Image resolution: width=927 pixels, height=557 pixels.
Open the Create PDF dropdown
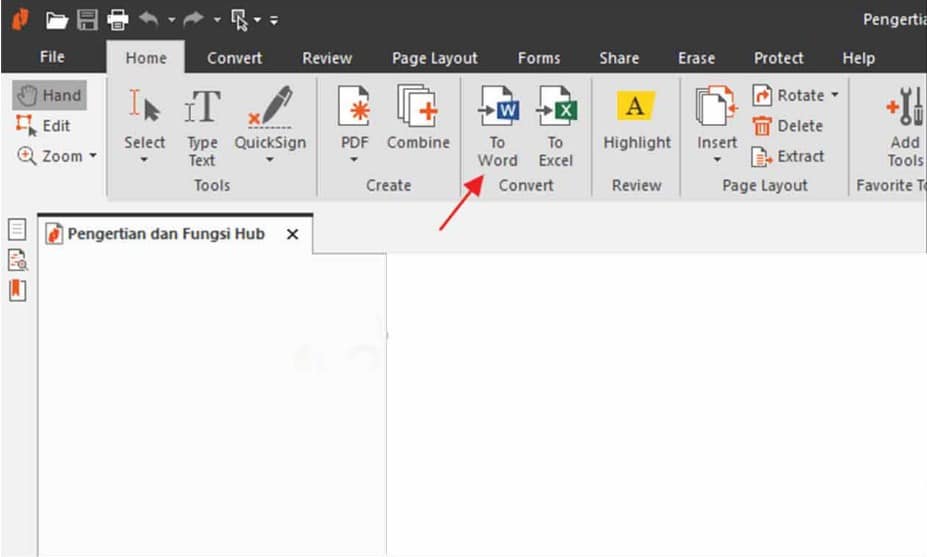coord(354,160)
